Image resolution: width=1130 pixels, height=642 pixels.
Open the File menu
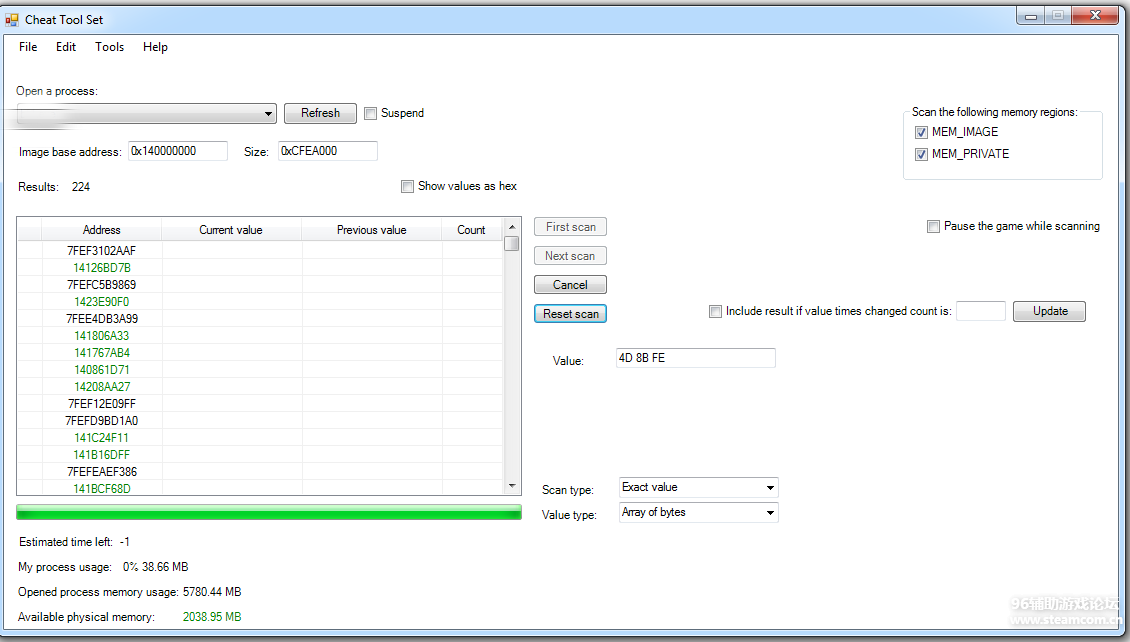pyautogui.click(x=28, y=47)
